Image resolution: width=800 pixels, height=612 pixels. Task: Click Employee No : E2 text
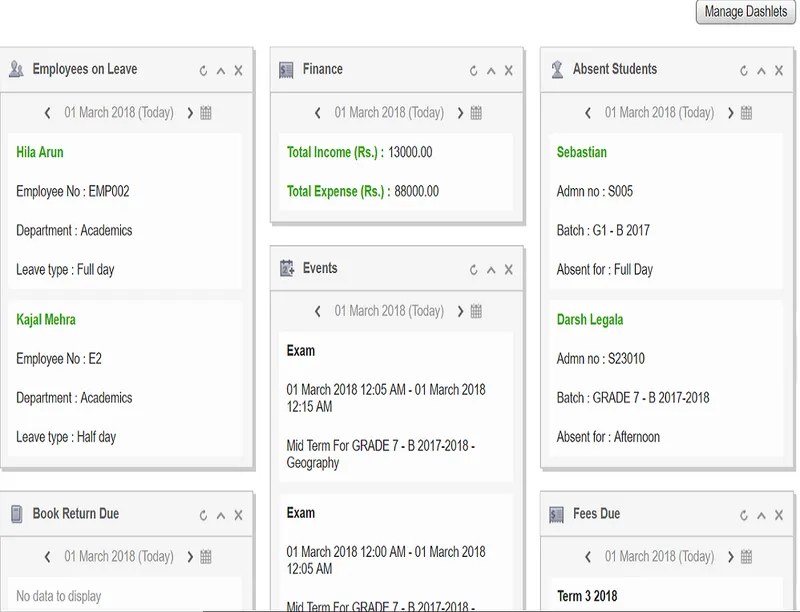pos(59,359)
